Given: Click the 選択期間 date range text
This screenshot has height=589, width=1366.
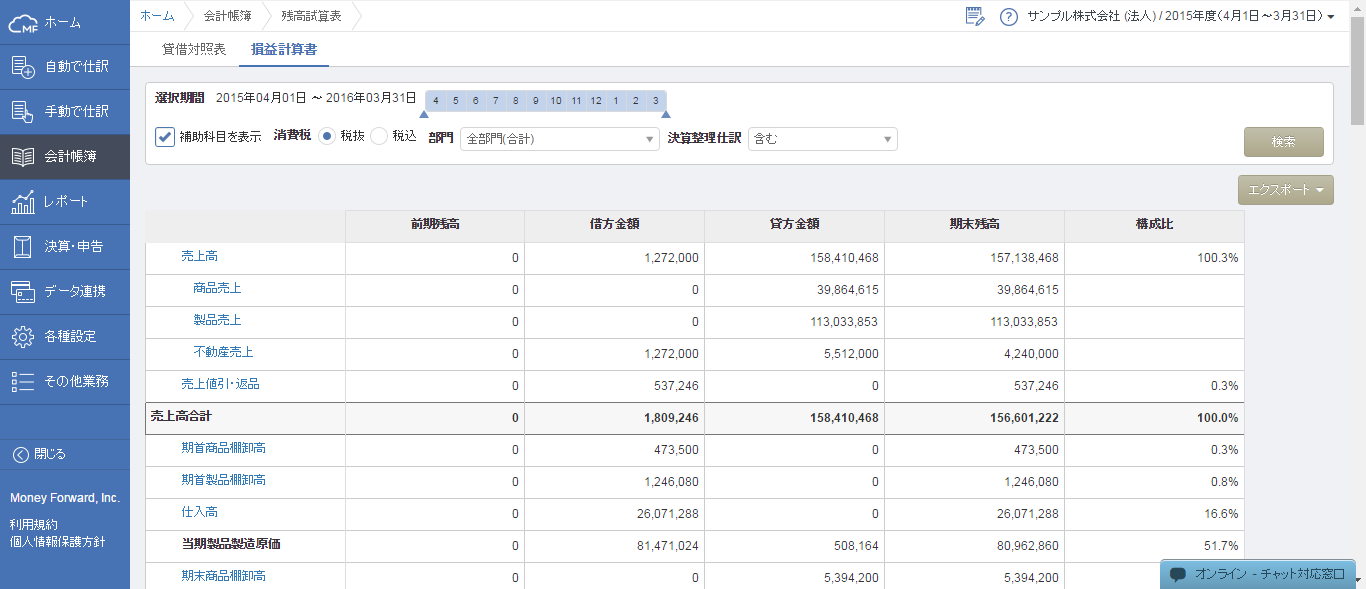Looking at the screenshot, I should click(x=316, y=98).
